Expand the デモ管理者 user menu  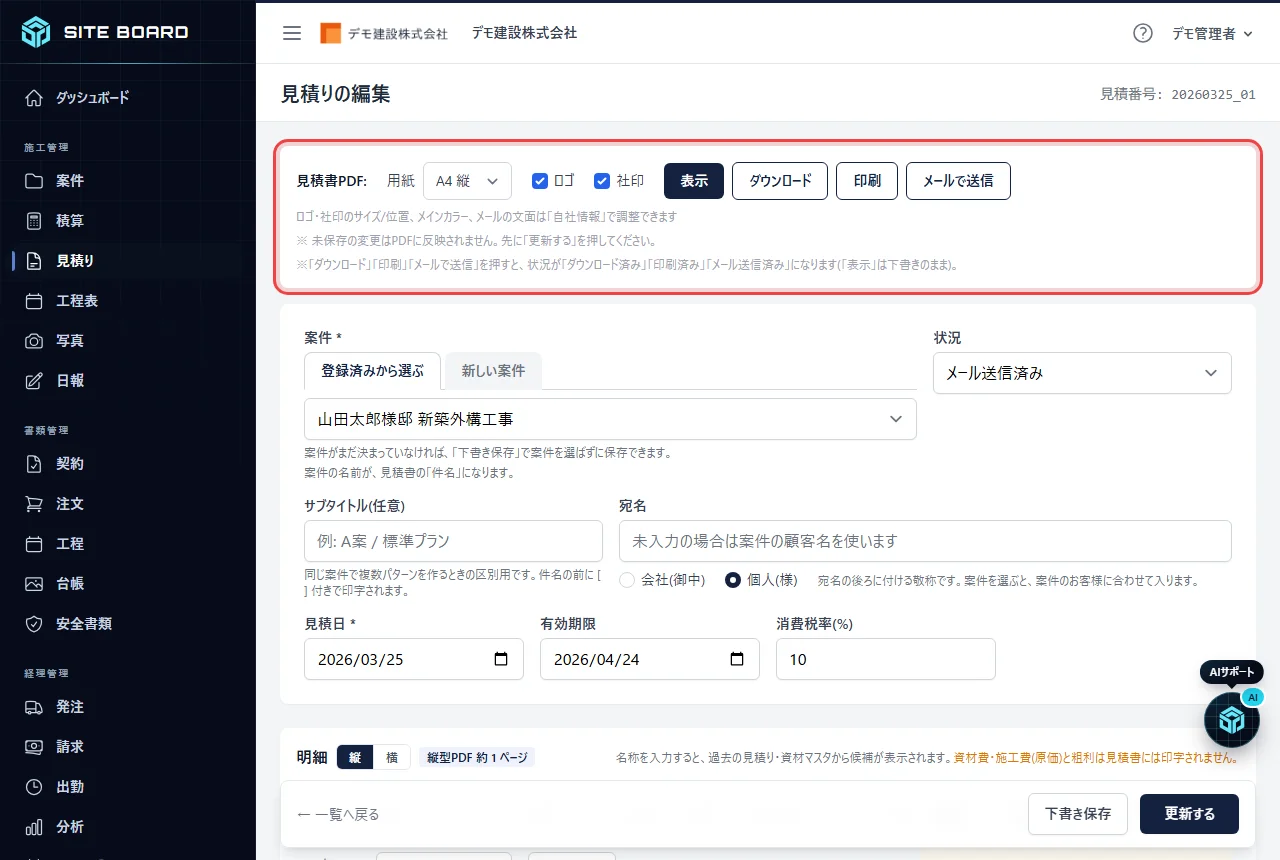click(x=1212, y=33)
